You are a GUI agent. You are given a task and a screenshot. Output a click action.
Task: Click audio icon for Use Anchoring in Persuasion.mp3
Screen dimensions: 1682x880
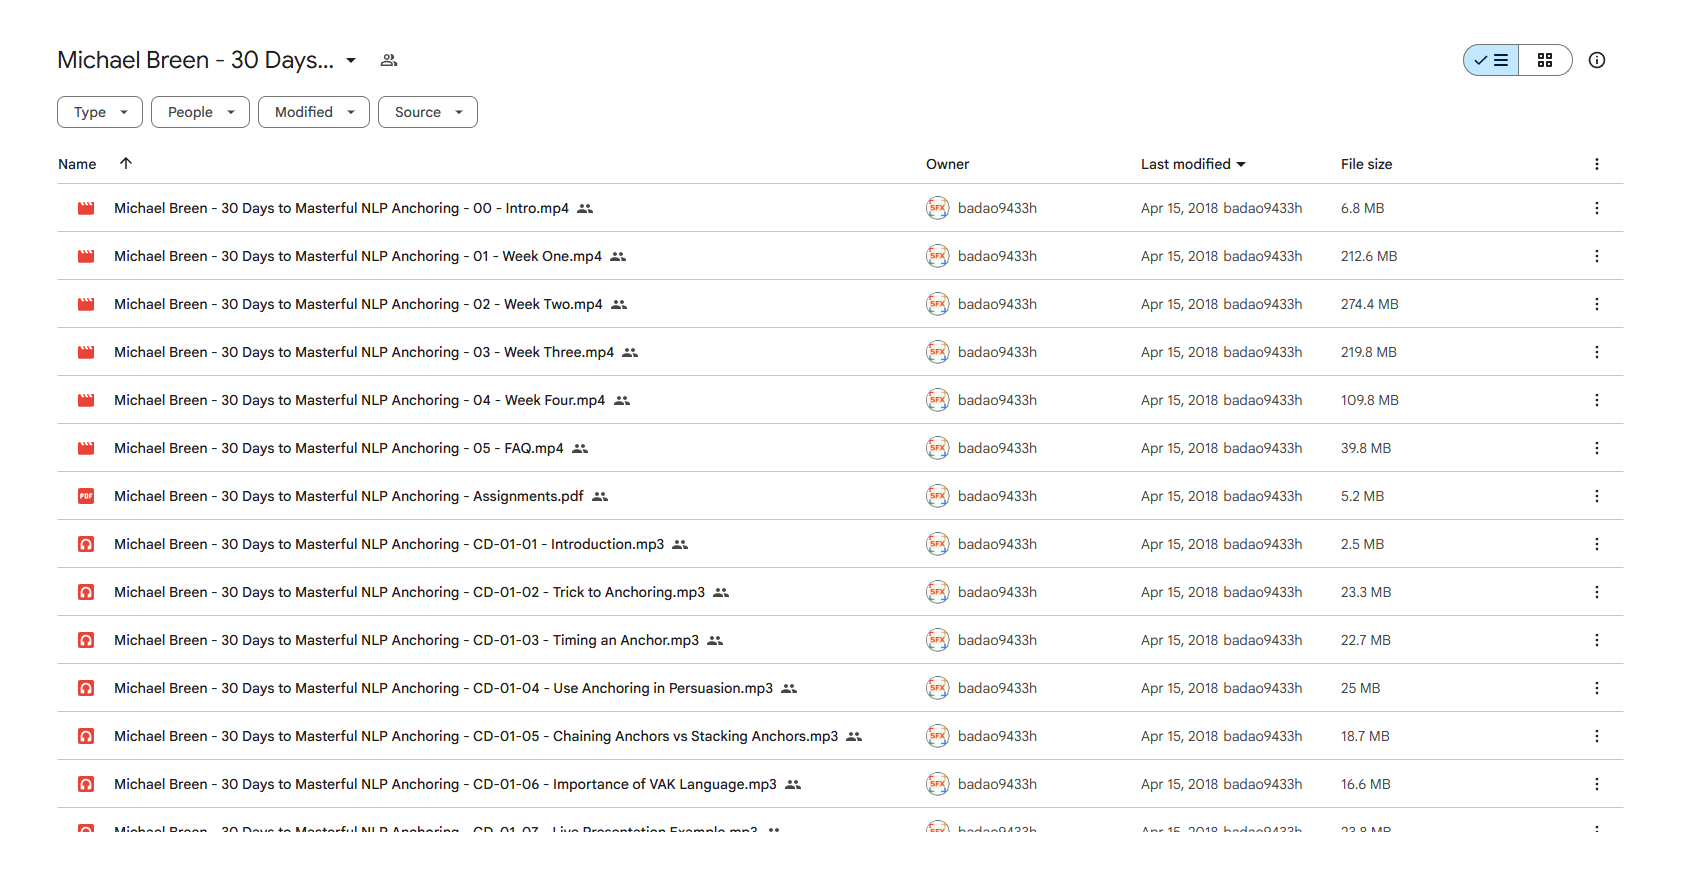(x=86, y=688)
